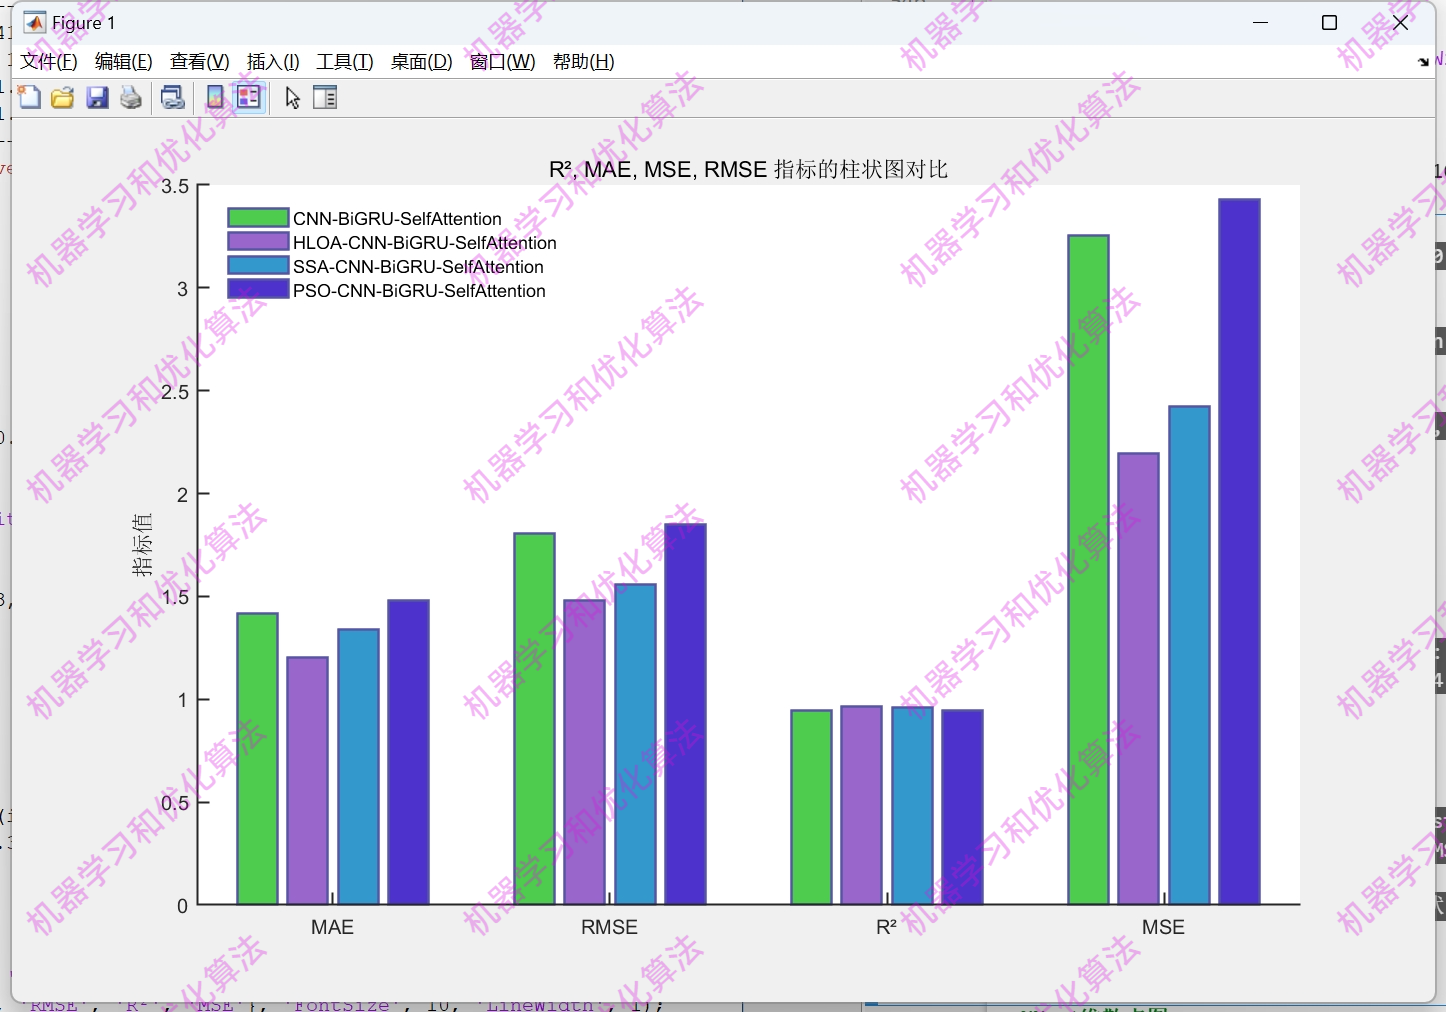Save the current figure
This screenshot has width=1446, height=1012.
click(x=97, y=97)
